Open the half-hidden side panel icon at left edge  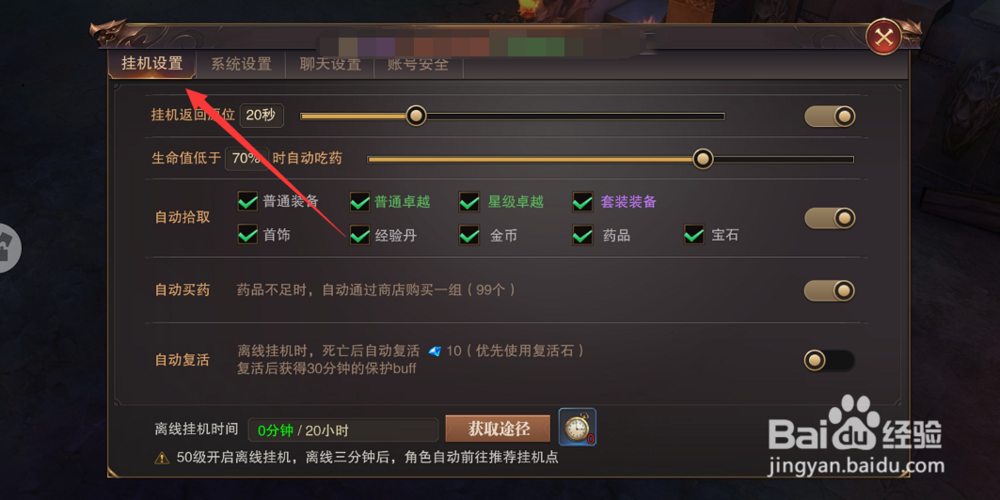(10, 249)
